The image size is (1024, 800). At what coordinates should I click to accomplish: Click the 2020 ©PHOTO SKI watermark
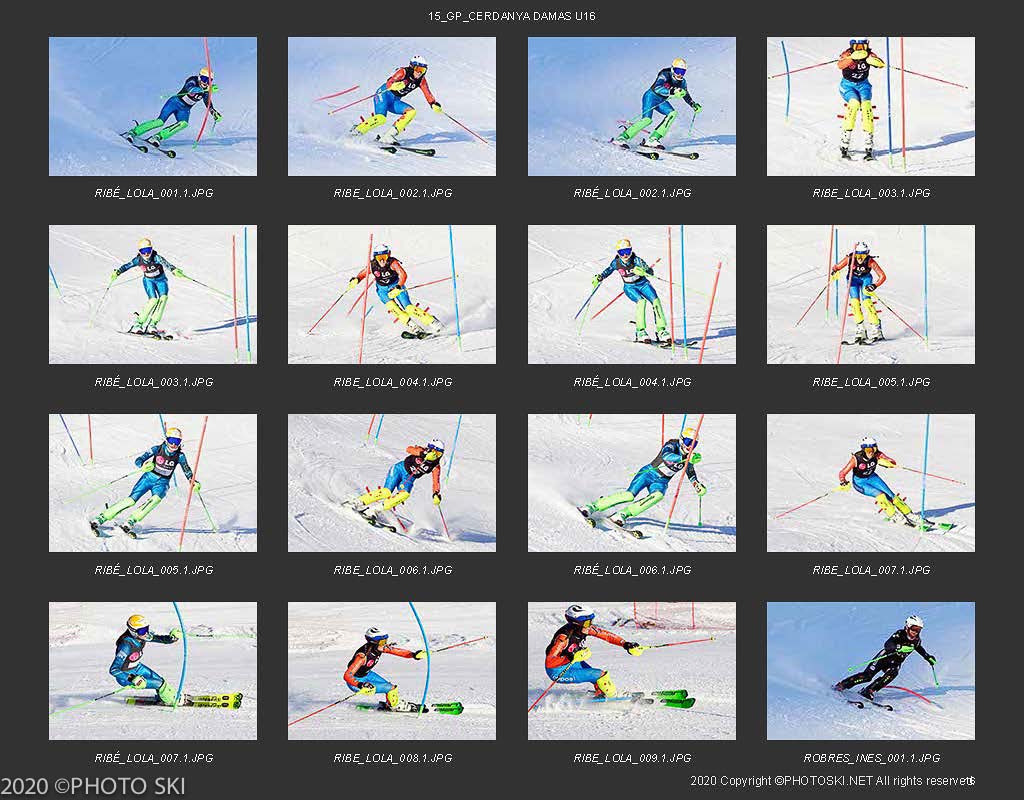(93, 786)
